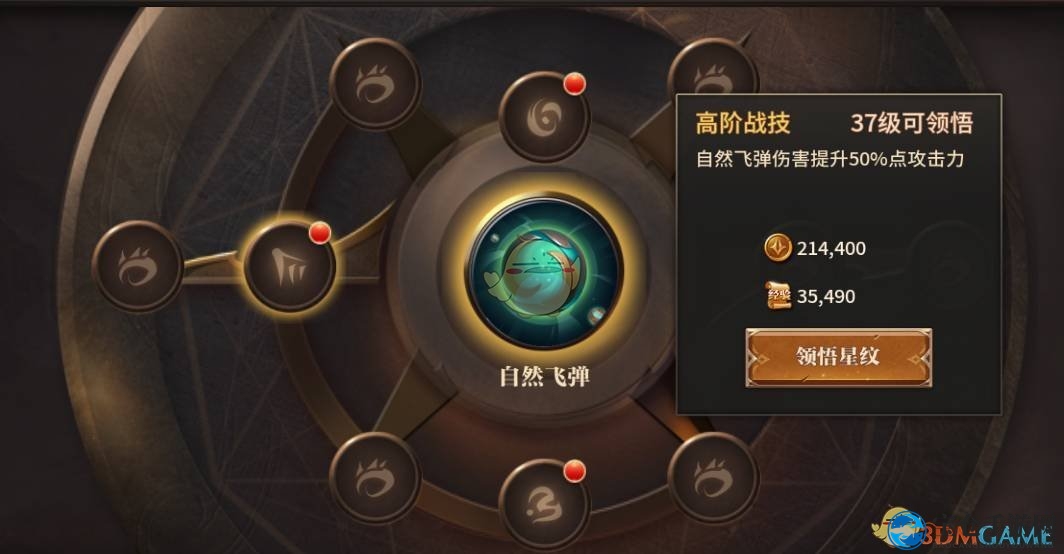Viewport: 1064px width, 554px height.
Task: Click red dot on bottom center rune
Action: click(575, 470)
